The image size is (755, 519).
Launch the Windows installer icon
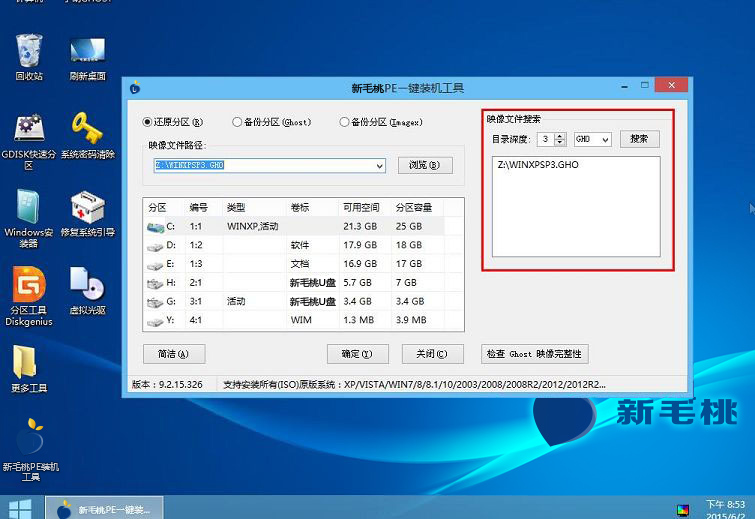click(29, 219)
